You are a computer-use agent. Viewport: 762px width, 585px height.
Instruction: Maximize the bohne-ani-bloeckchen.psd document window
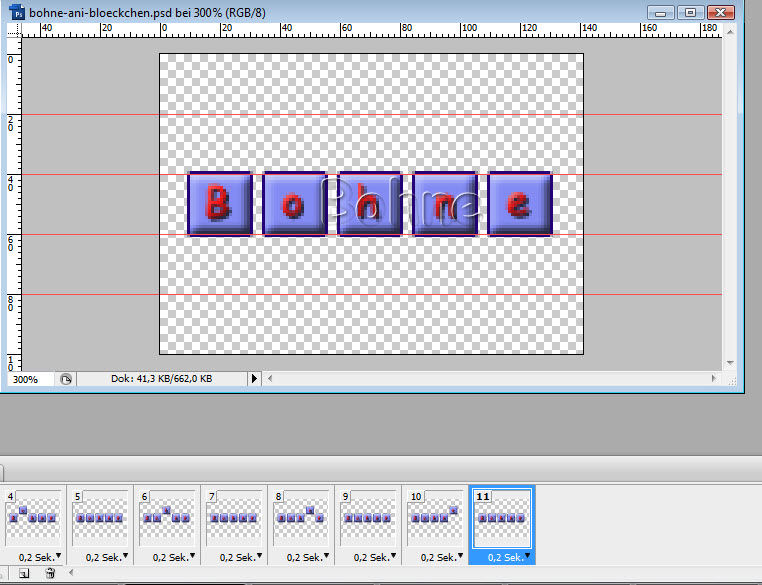[x=690, y=12]
